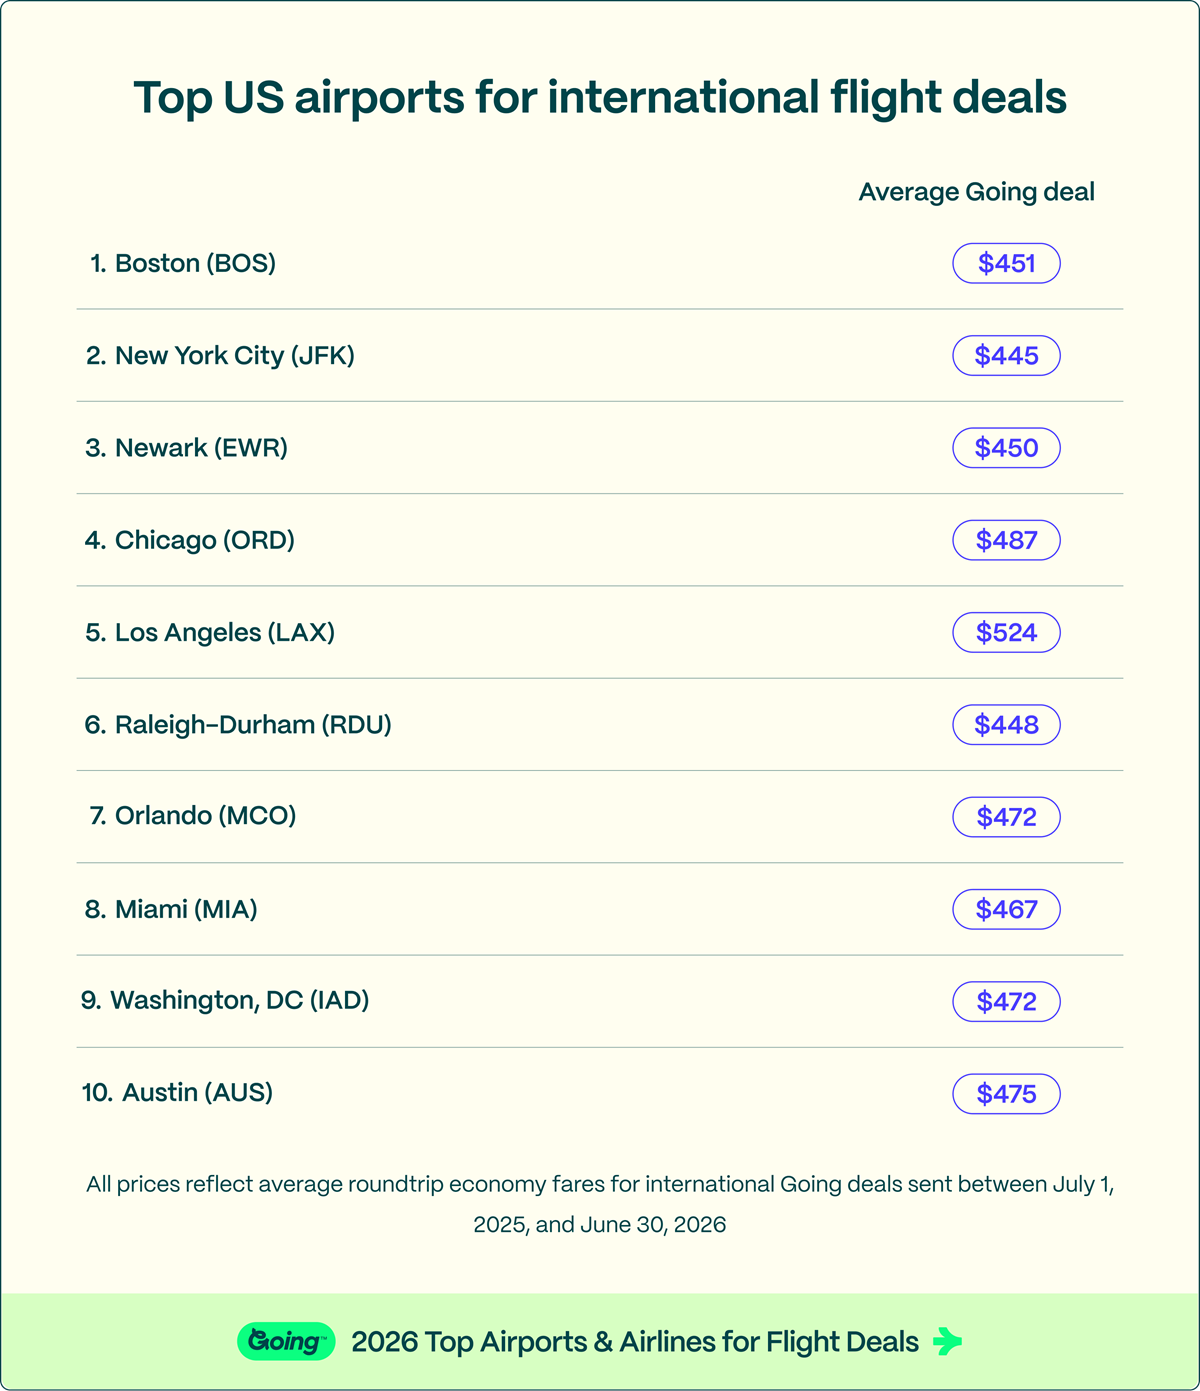1200x1391 pixels.
Task: Click the $467 Miami price badge
Action: [x=1006, y=909]
